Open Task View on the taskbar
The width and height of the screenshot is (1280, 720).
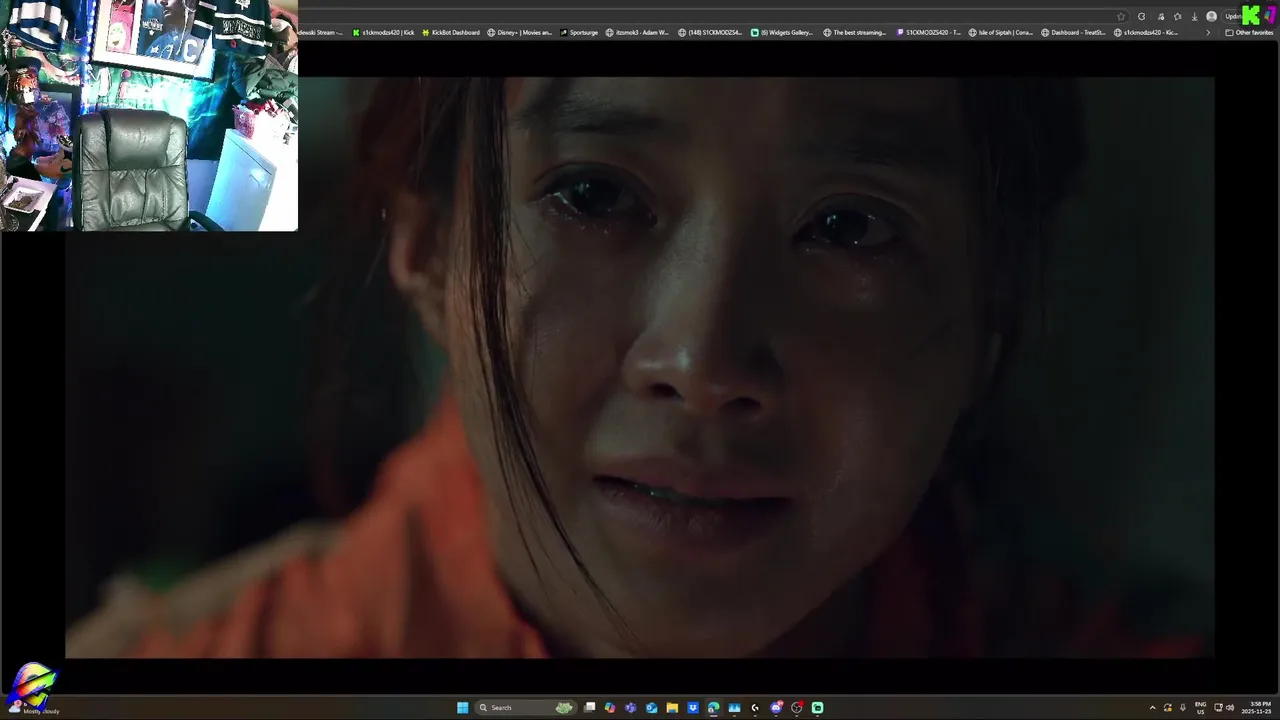pos(590,707)
